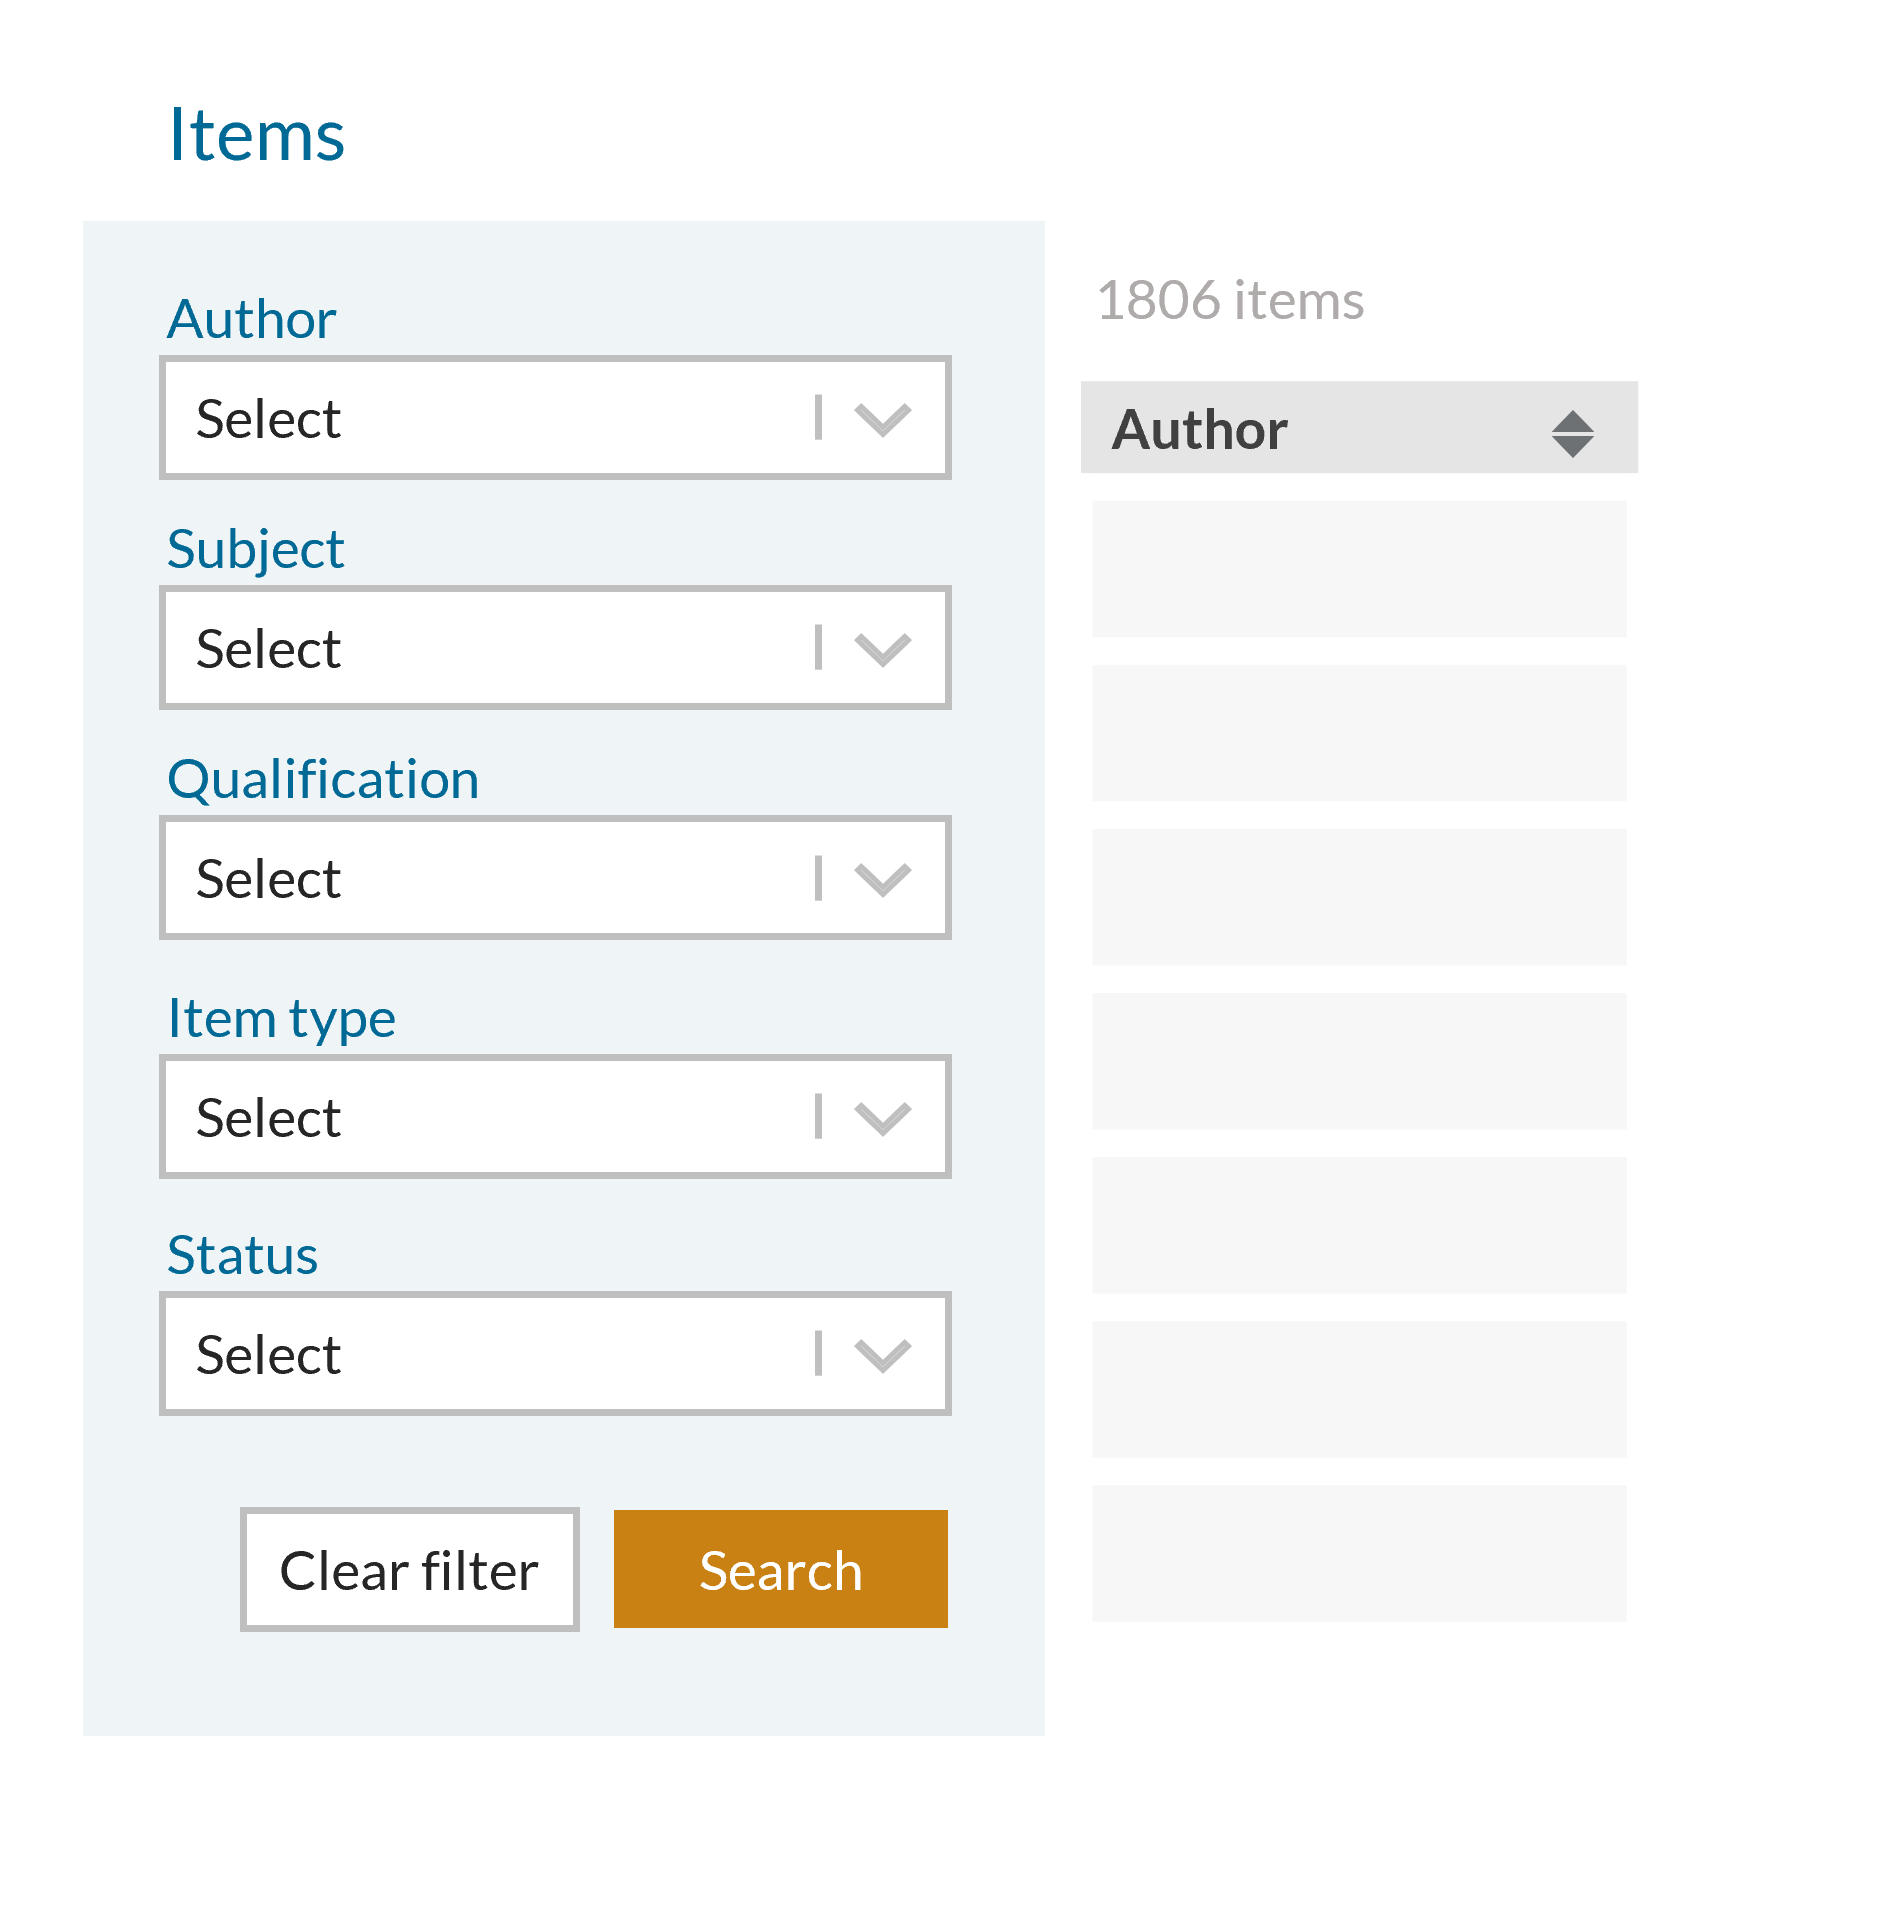Click the 1806 items count text

tap(1230, 300)
